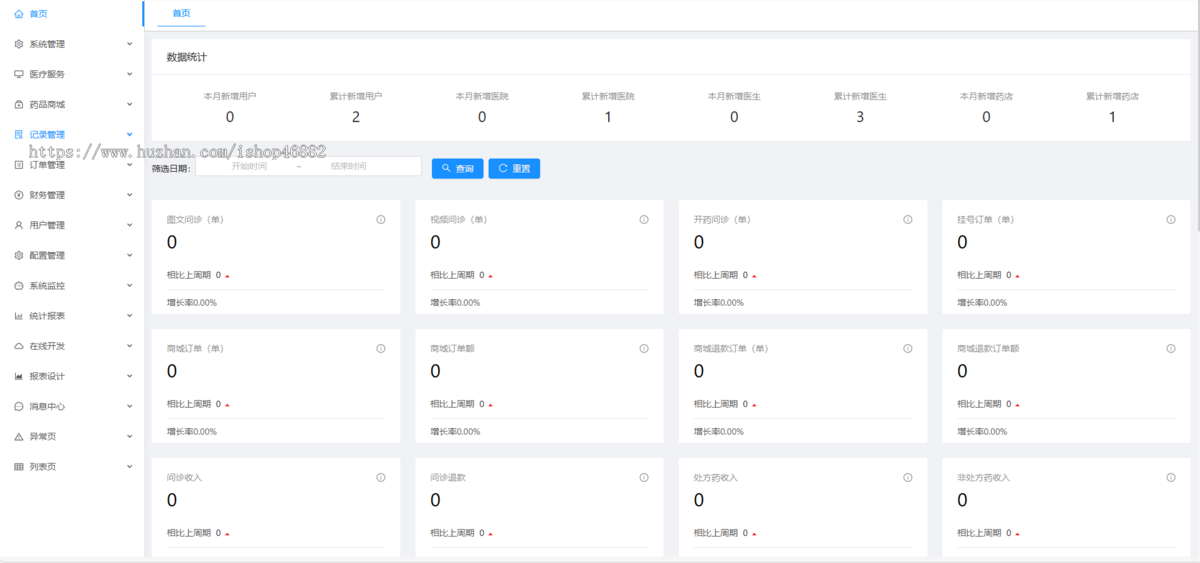The width and height of the screenshot is (1200, 563).
Task: Click info icon on 商城订单额 card
Action: click(x=644, y=348)
